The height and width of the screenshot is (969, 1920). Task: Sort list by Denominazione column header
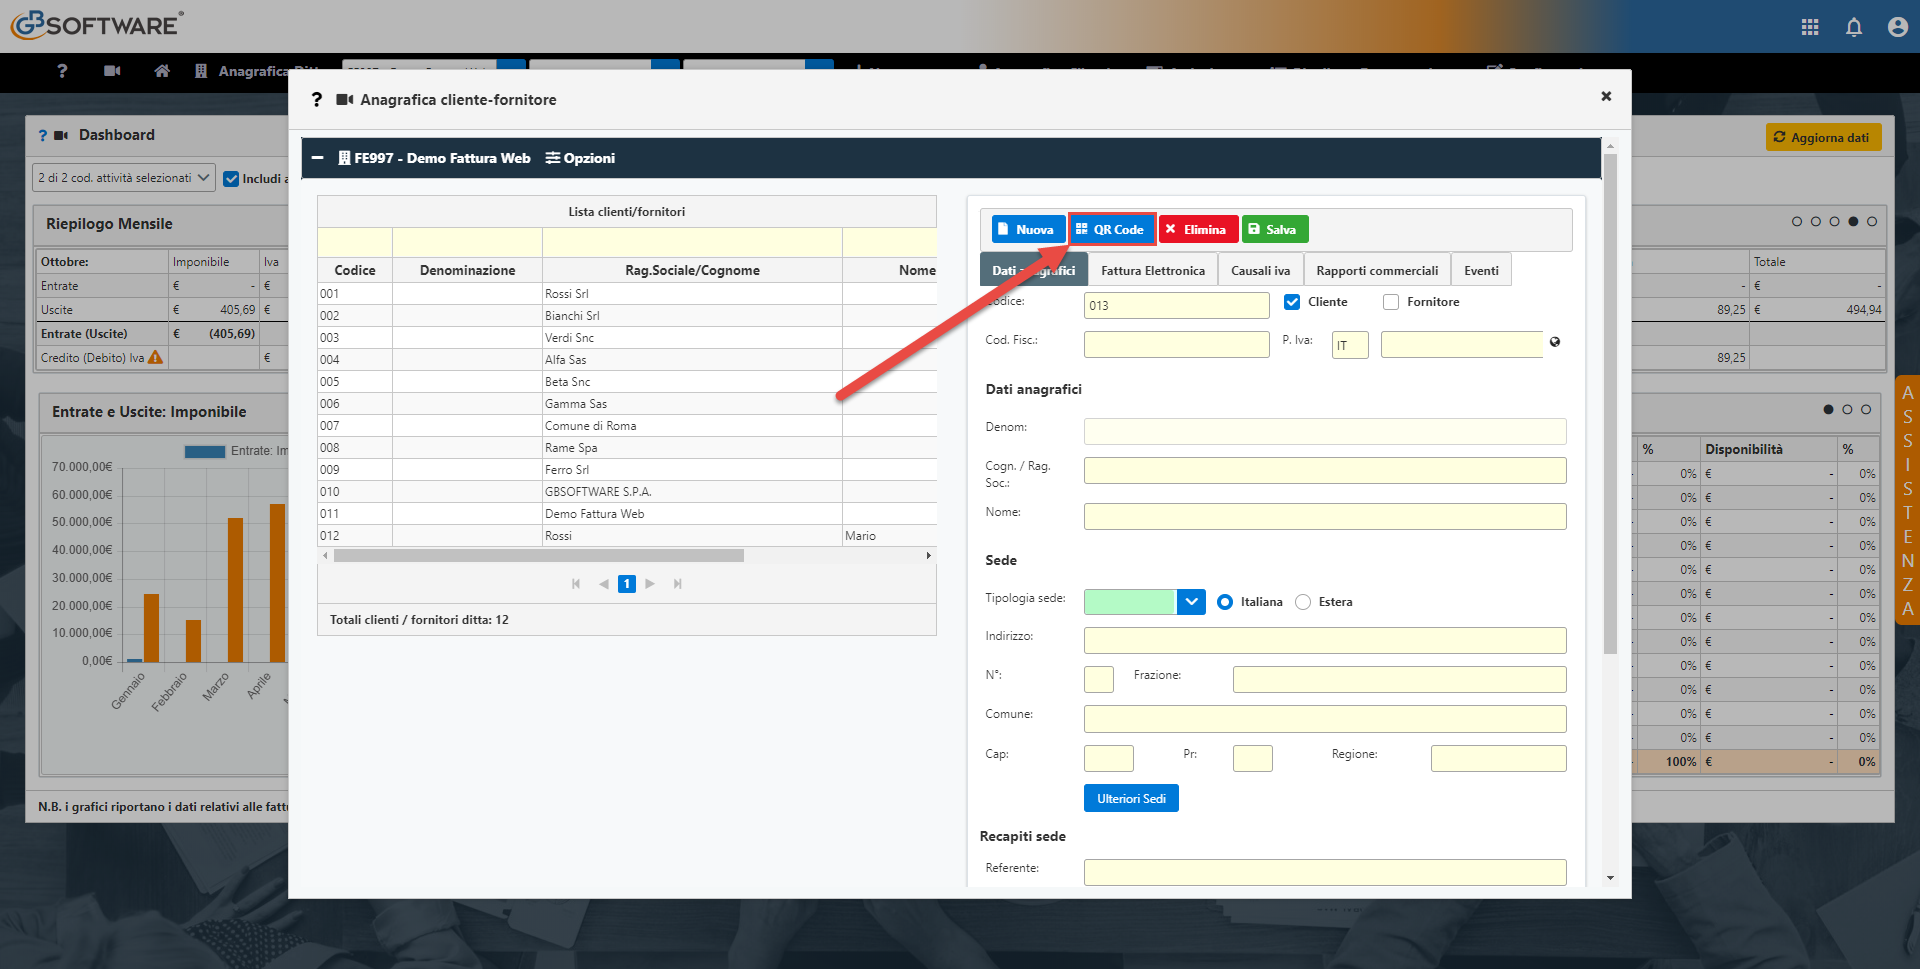pyautogui.click(x=467, y=270)
